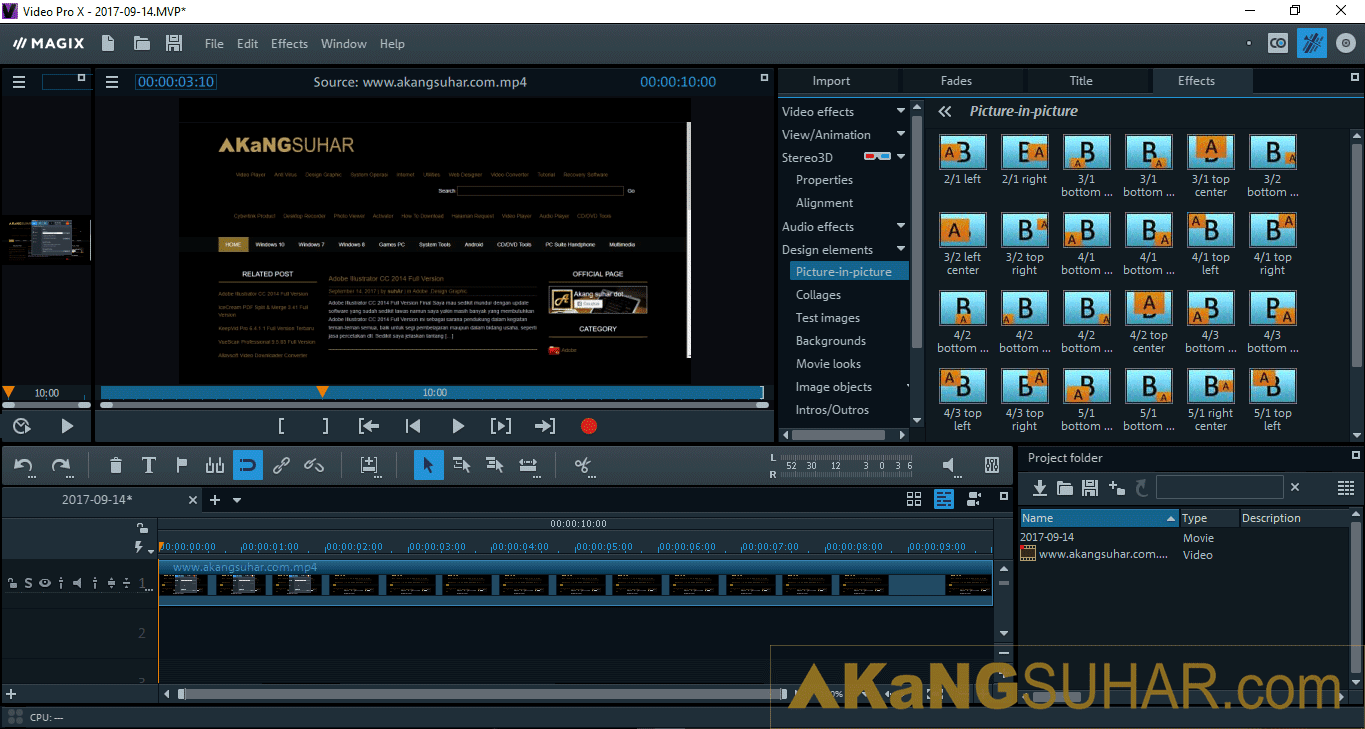1365x729 pixels.
Task: Switch to the Import tab
Action: pyautogui.click(x=831, y=81)
